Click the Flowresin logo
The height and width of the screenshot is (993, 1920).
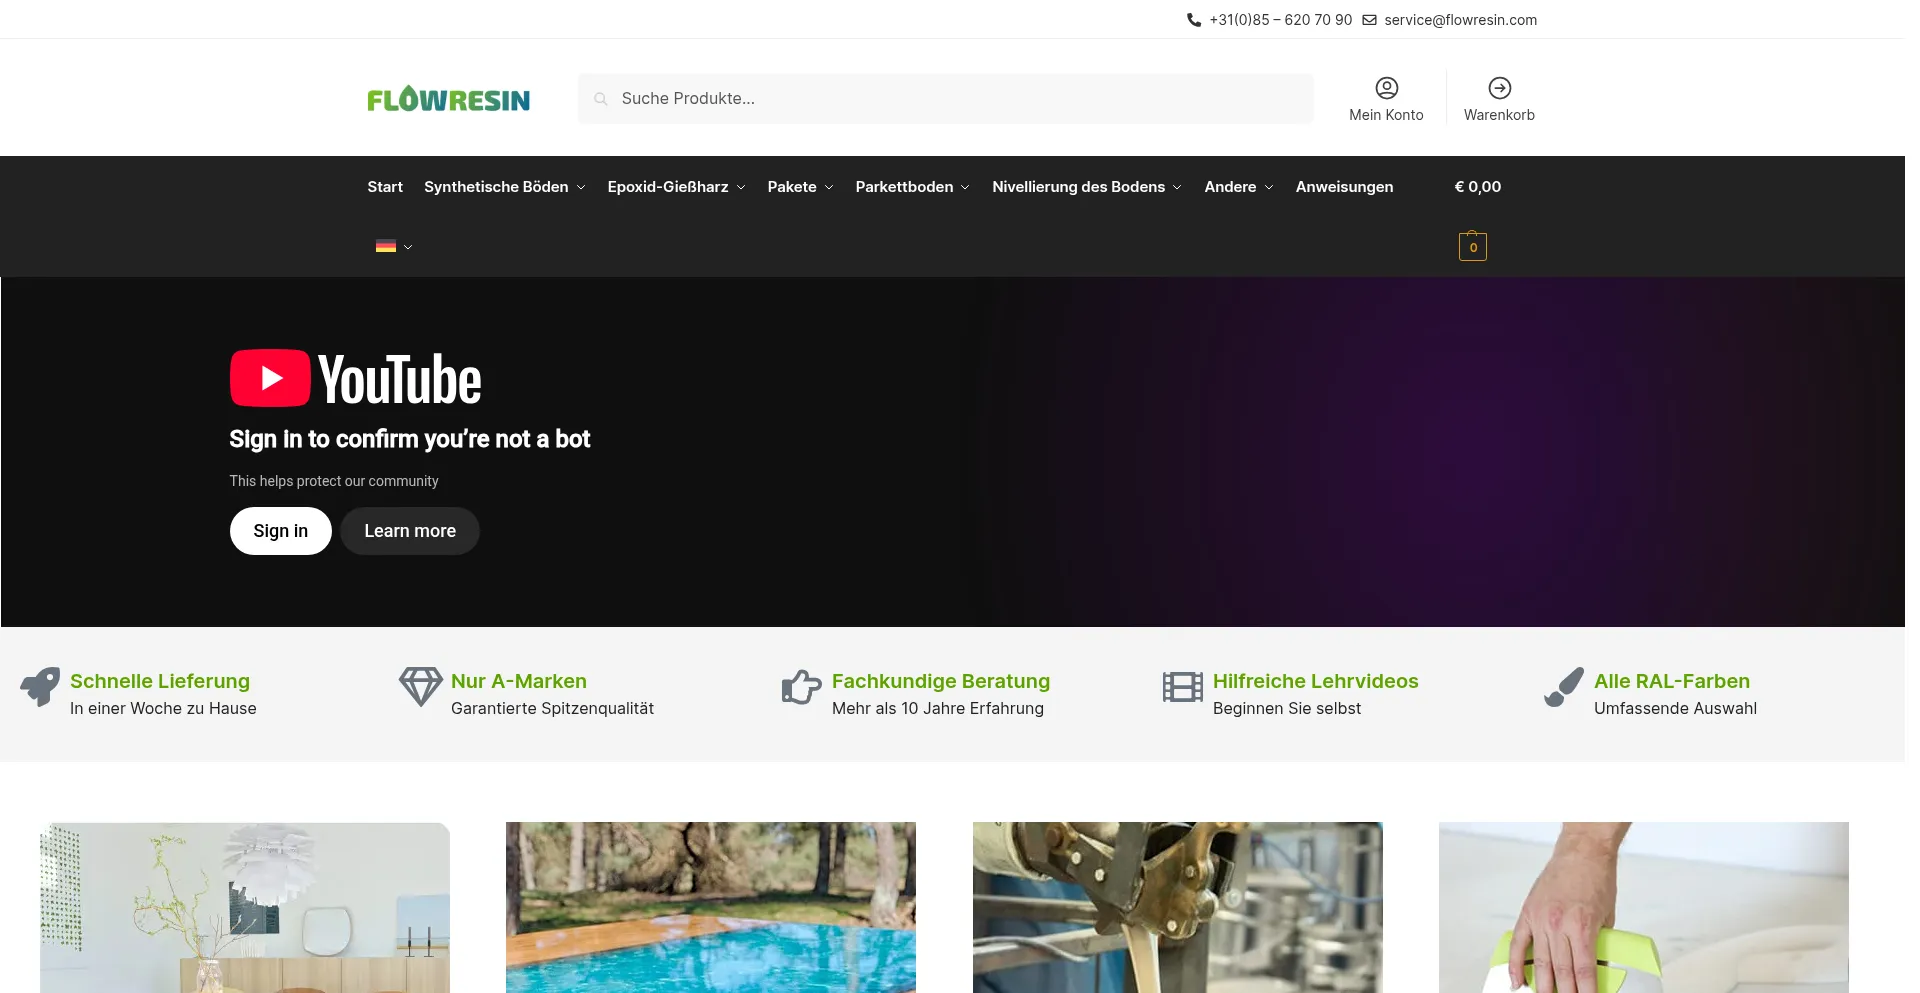tap(448, 99)
